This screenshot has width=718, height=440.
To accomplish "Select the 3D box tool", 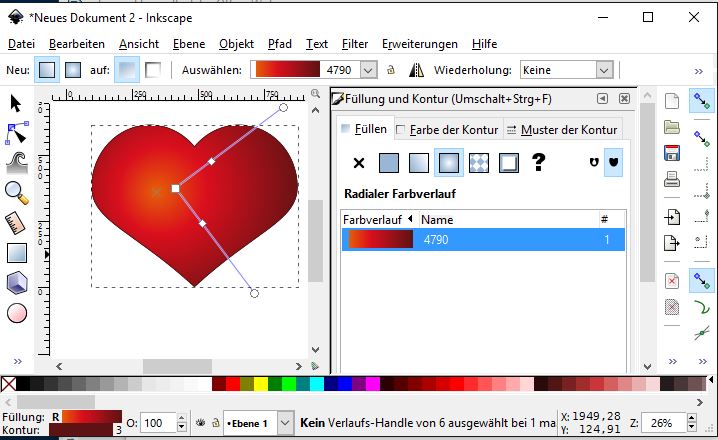I will point(17,283).
